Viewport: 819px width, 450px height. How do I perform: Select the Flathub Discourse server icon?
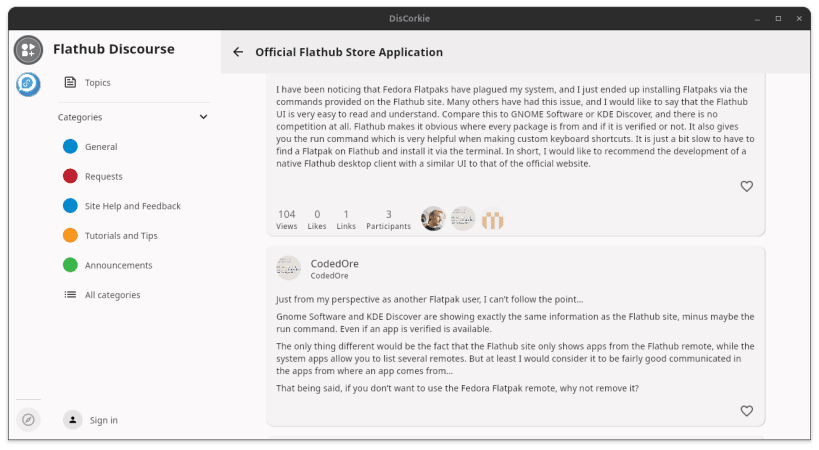pyautogui.click(x=28, y=50)
